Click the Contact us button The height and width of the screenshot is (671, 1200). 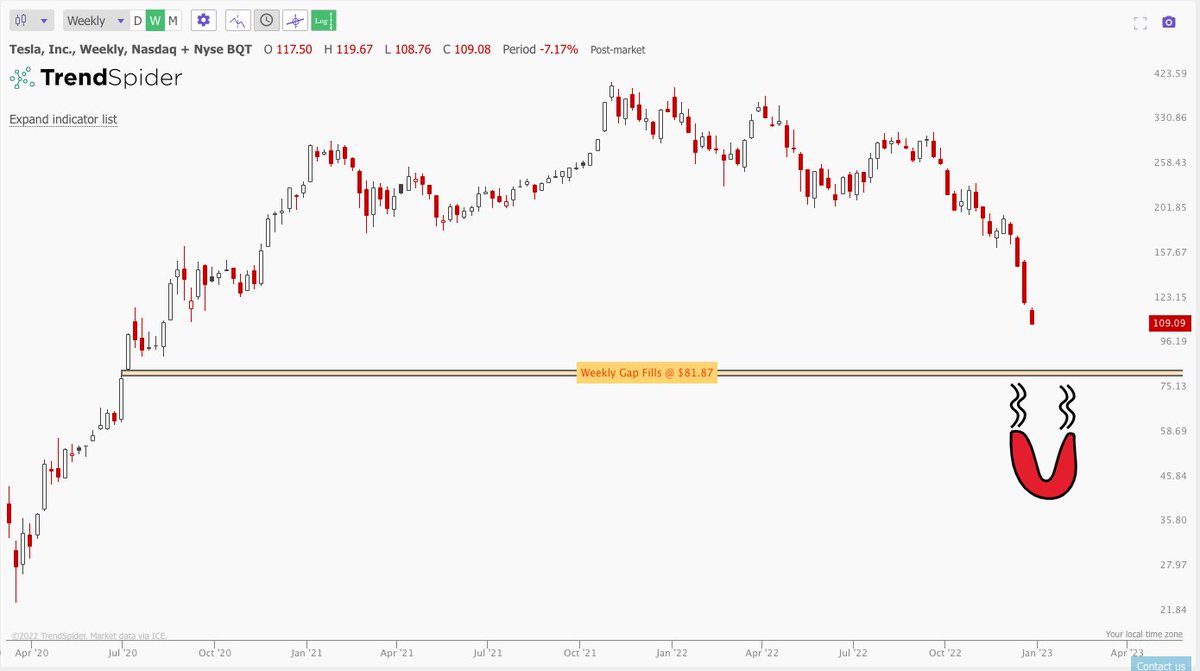[1161, 665]
